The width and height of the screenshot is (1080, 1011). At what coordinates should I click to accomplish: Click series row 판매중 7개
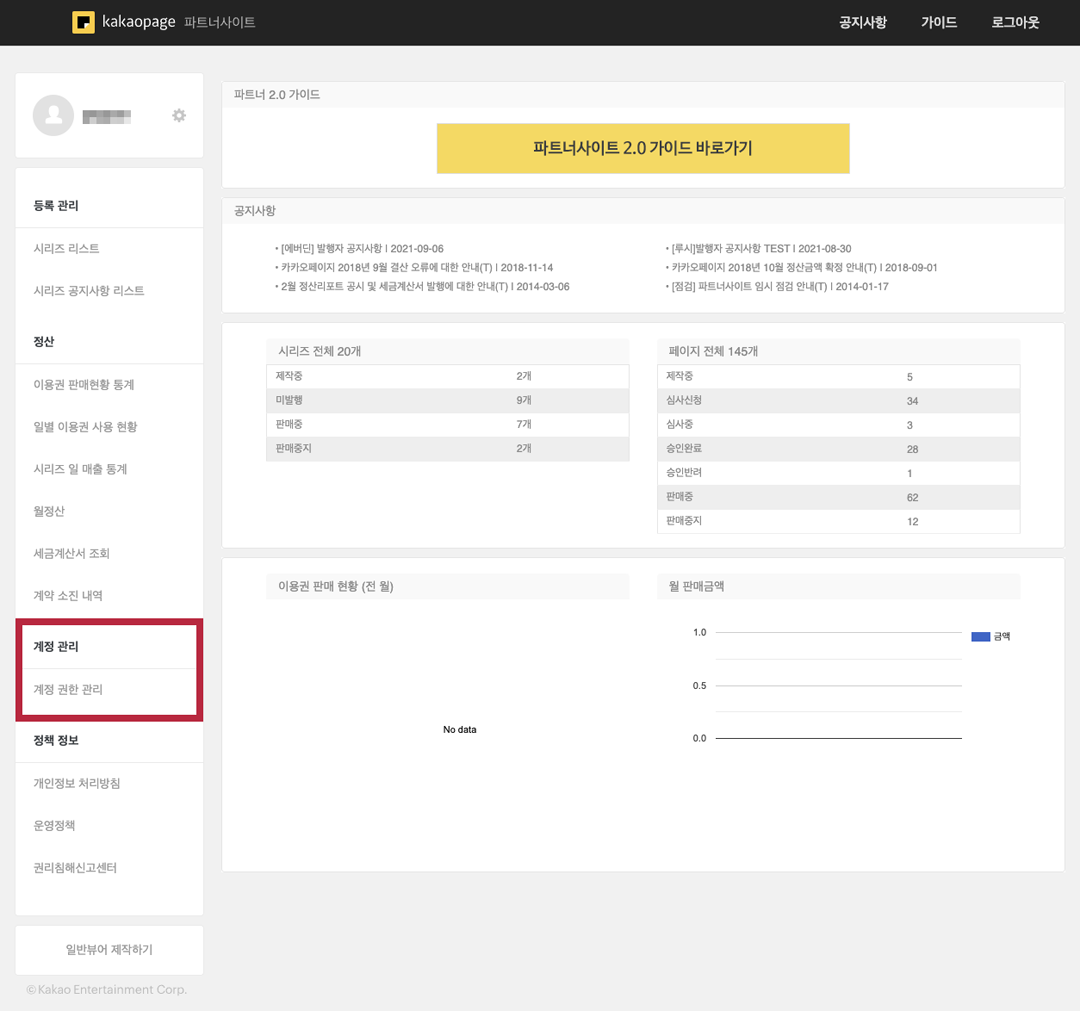click(448, 424)
